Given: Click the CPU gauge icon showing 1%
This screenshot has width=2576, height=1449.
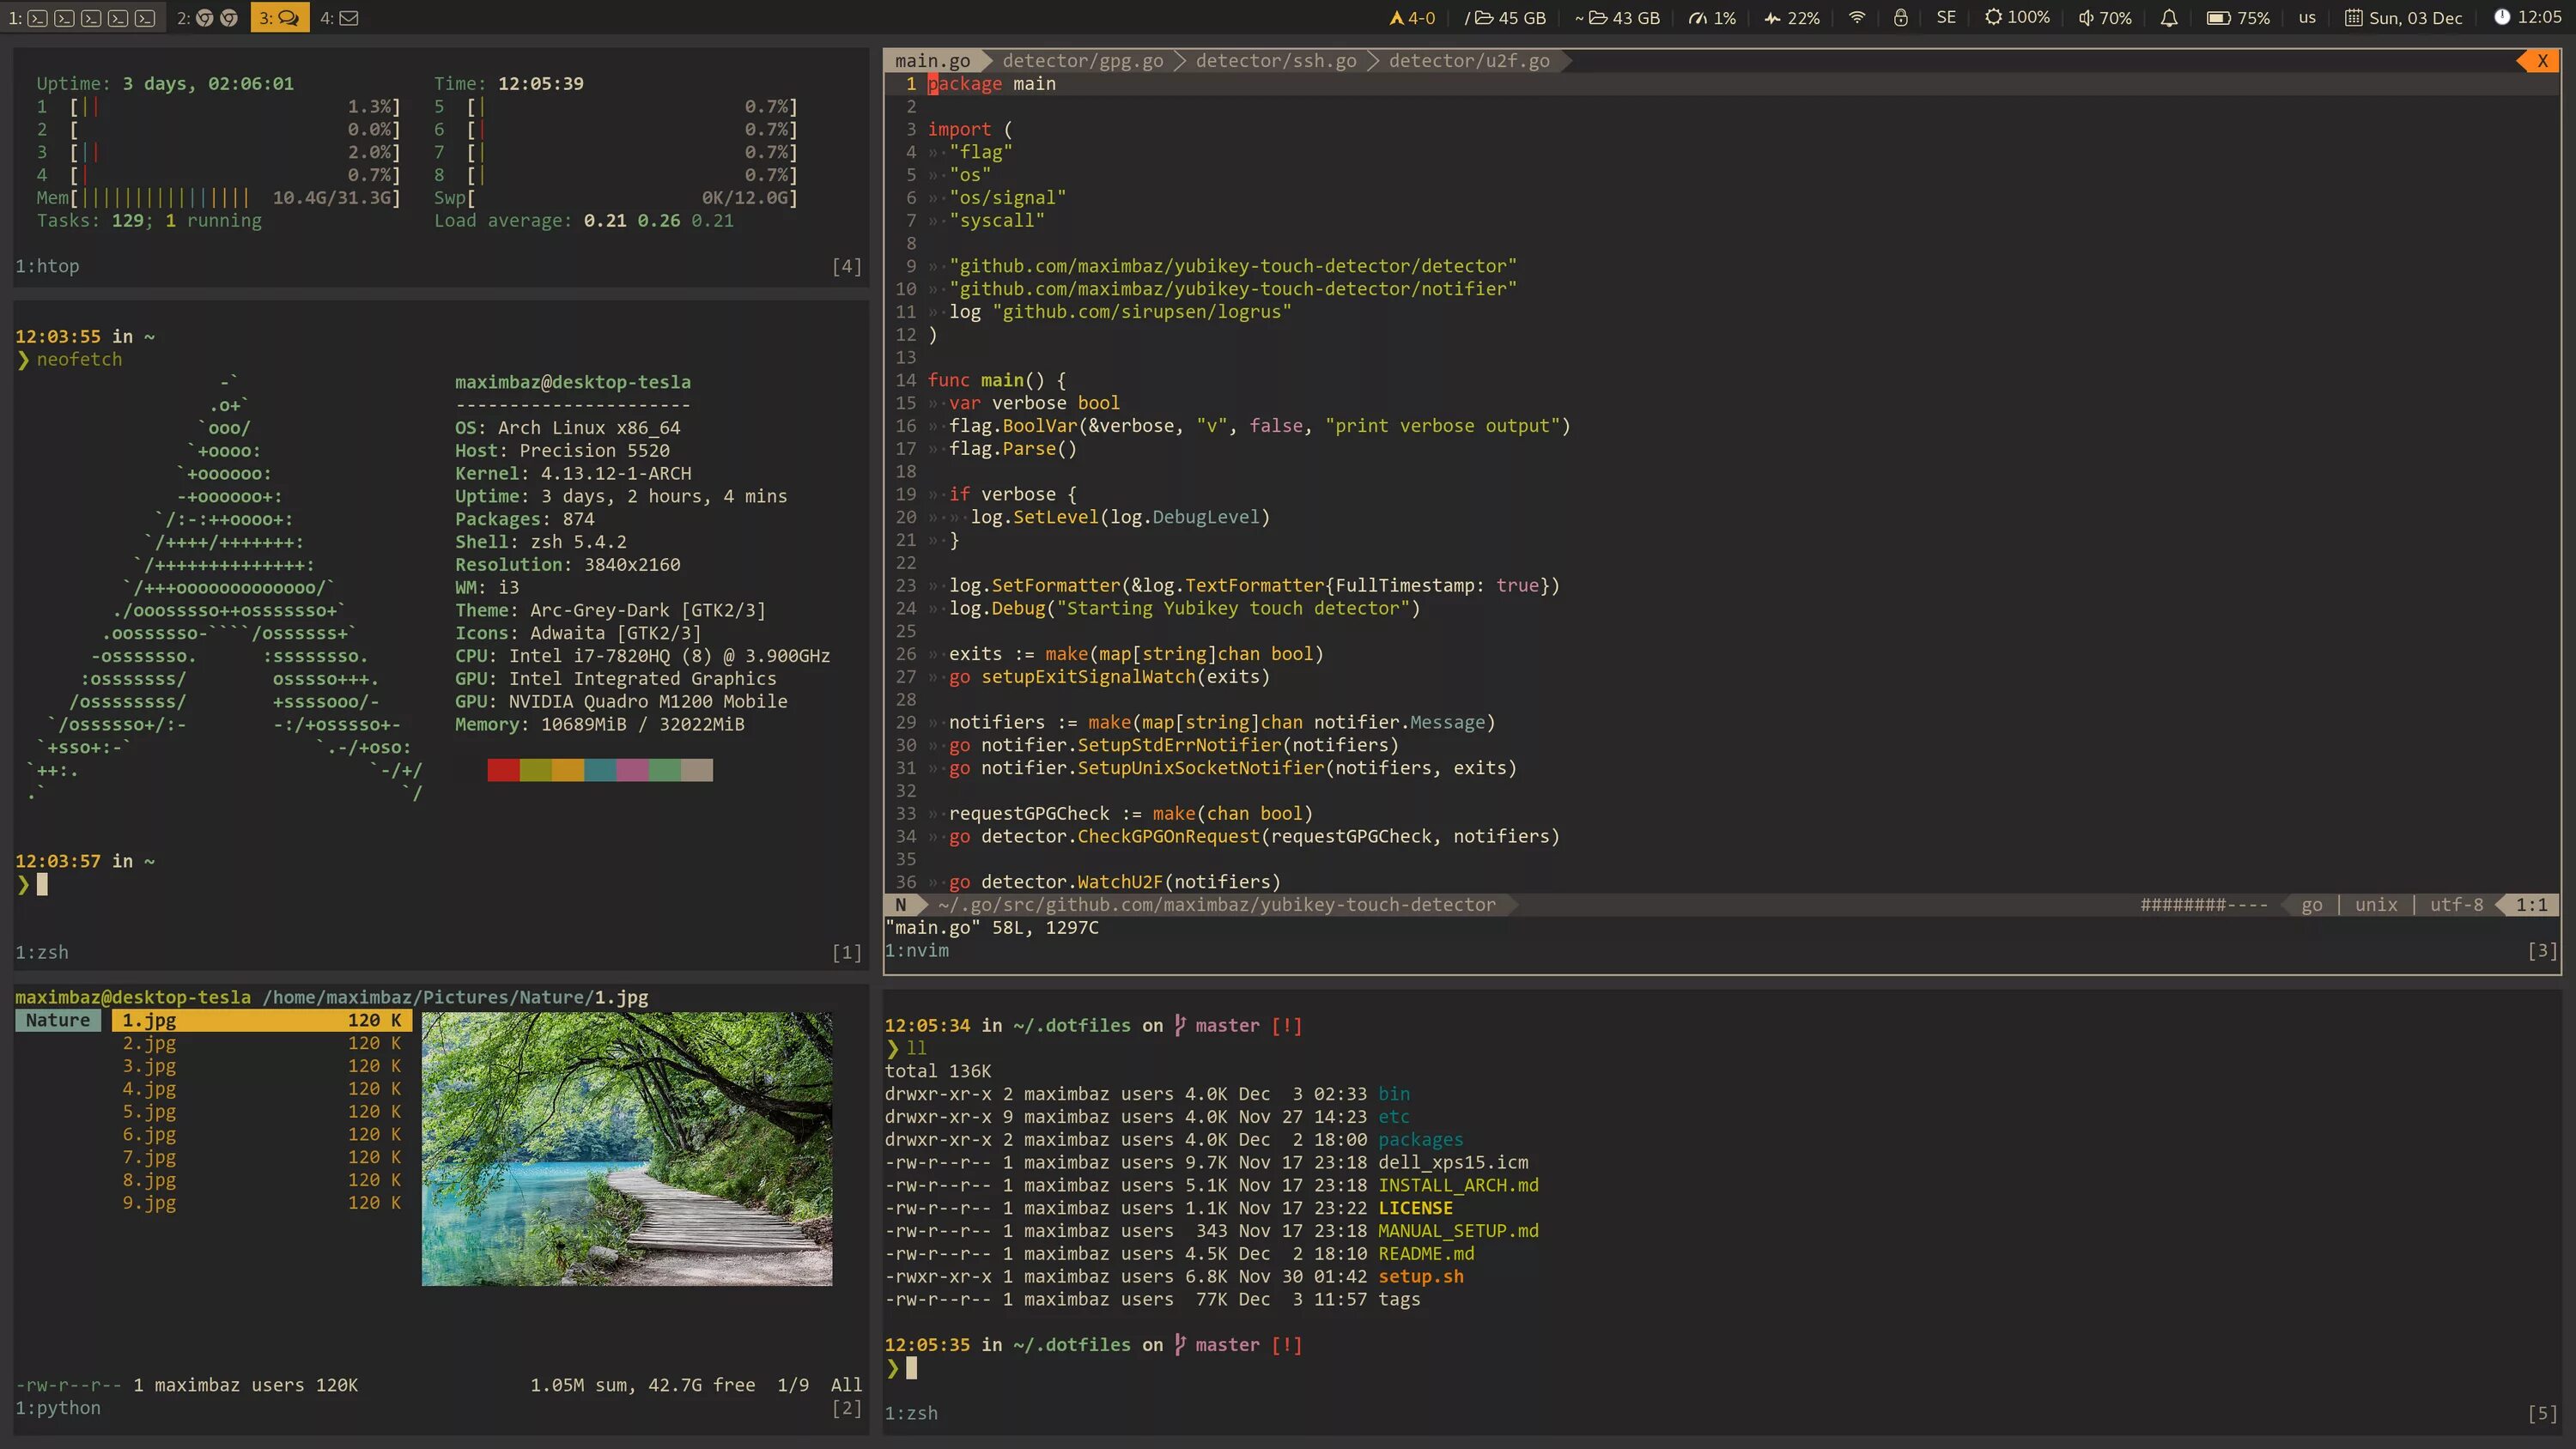Looking at the screenshot, I should (1698, 17).
